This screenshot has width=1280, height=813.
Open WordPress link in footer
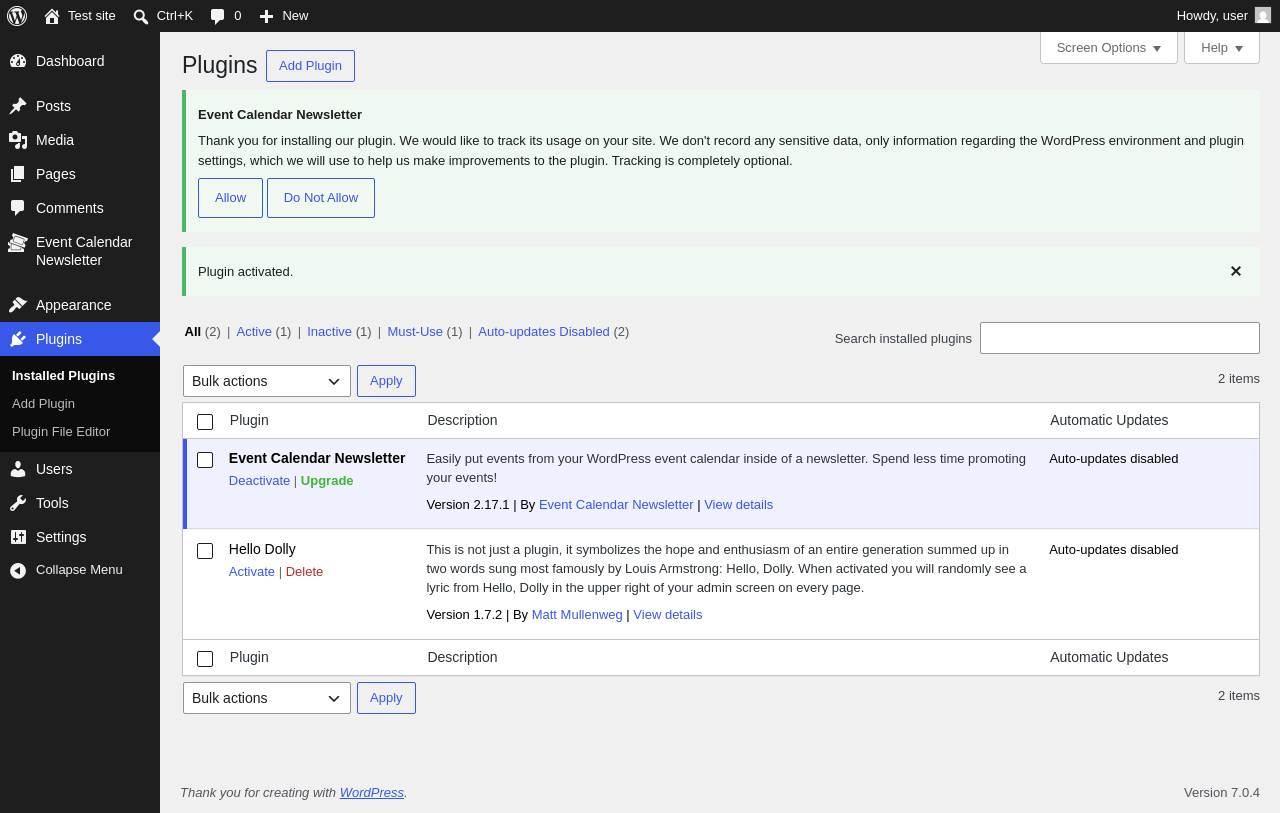371,793
